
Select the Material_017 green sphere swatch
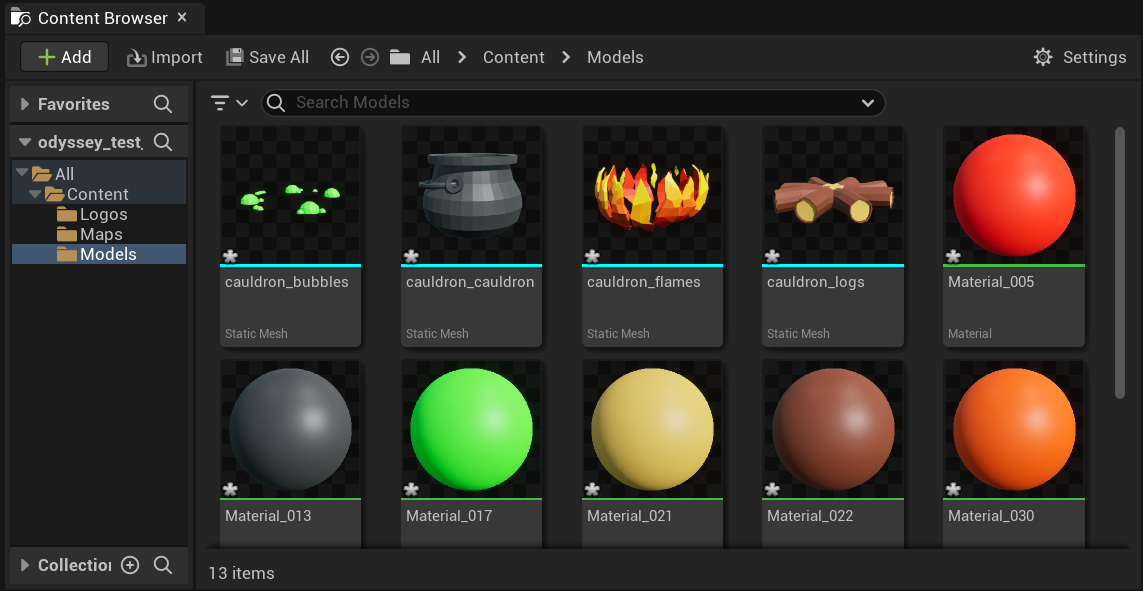(x=471, y=428)
